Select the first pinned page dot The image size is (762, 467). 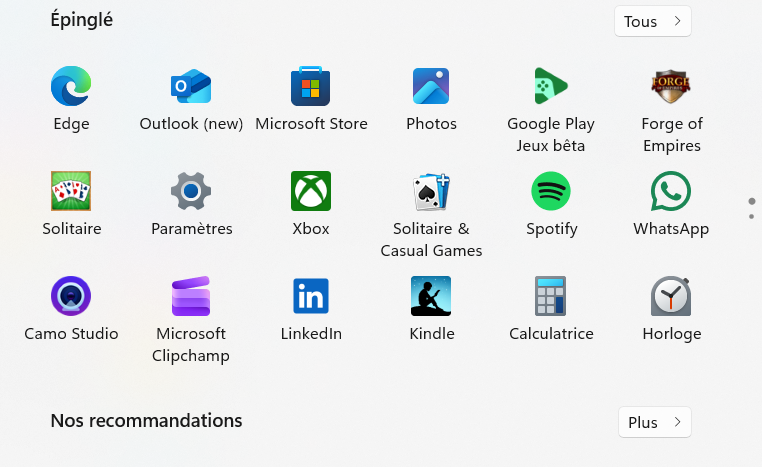click(x=752, y=201)
